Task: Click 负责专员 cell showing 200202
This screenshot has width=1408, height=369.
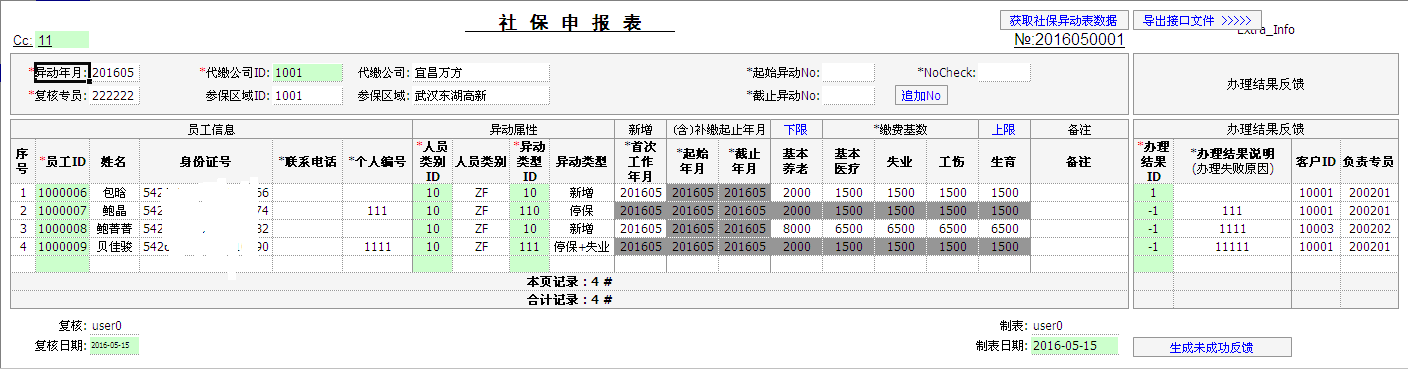Action: point(1369,229)
